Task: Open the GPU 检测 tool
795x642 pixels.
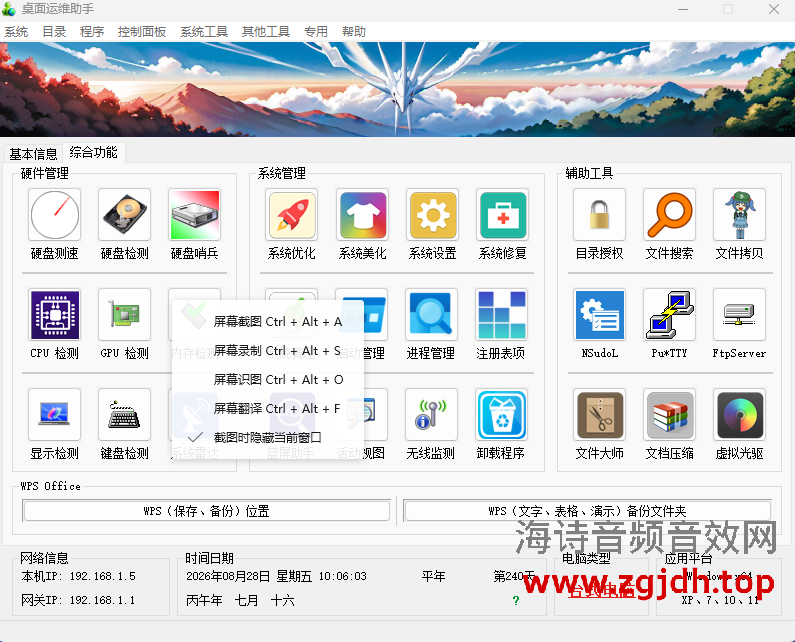Action: (124, 314)
